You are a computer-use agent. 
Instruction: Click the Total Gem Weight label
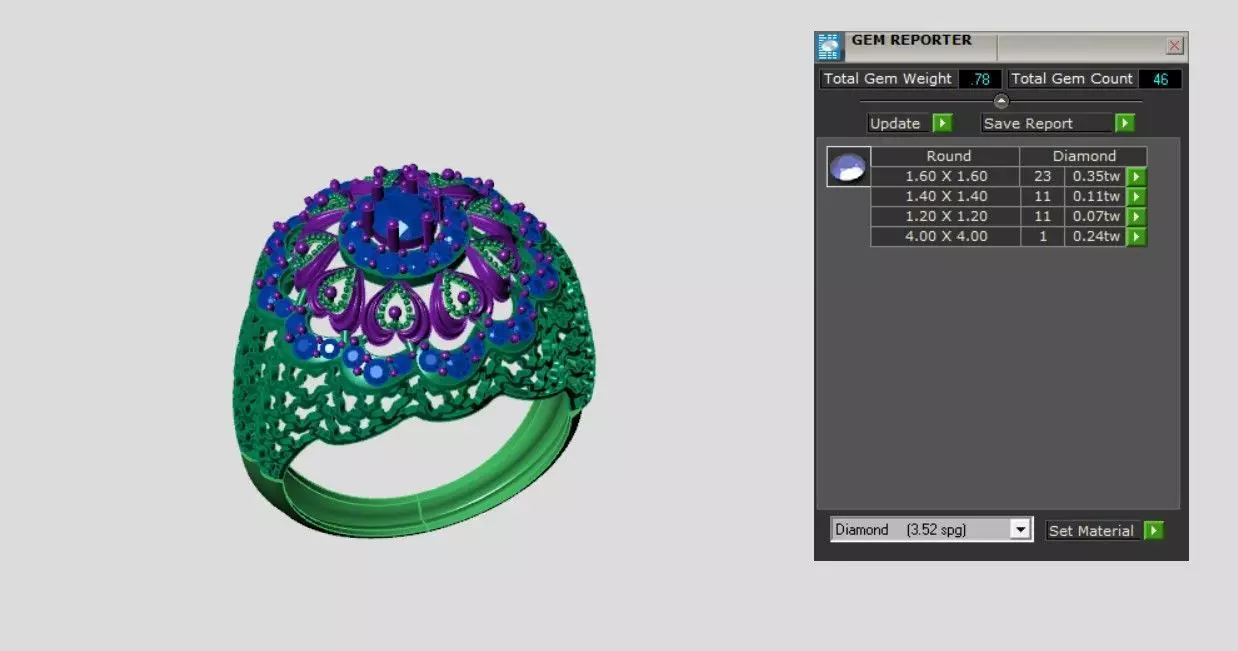pyautogui.click(x=887, y=79)
